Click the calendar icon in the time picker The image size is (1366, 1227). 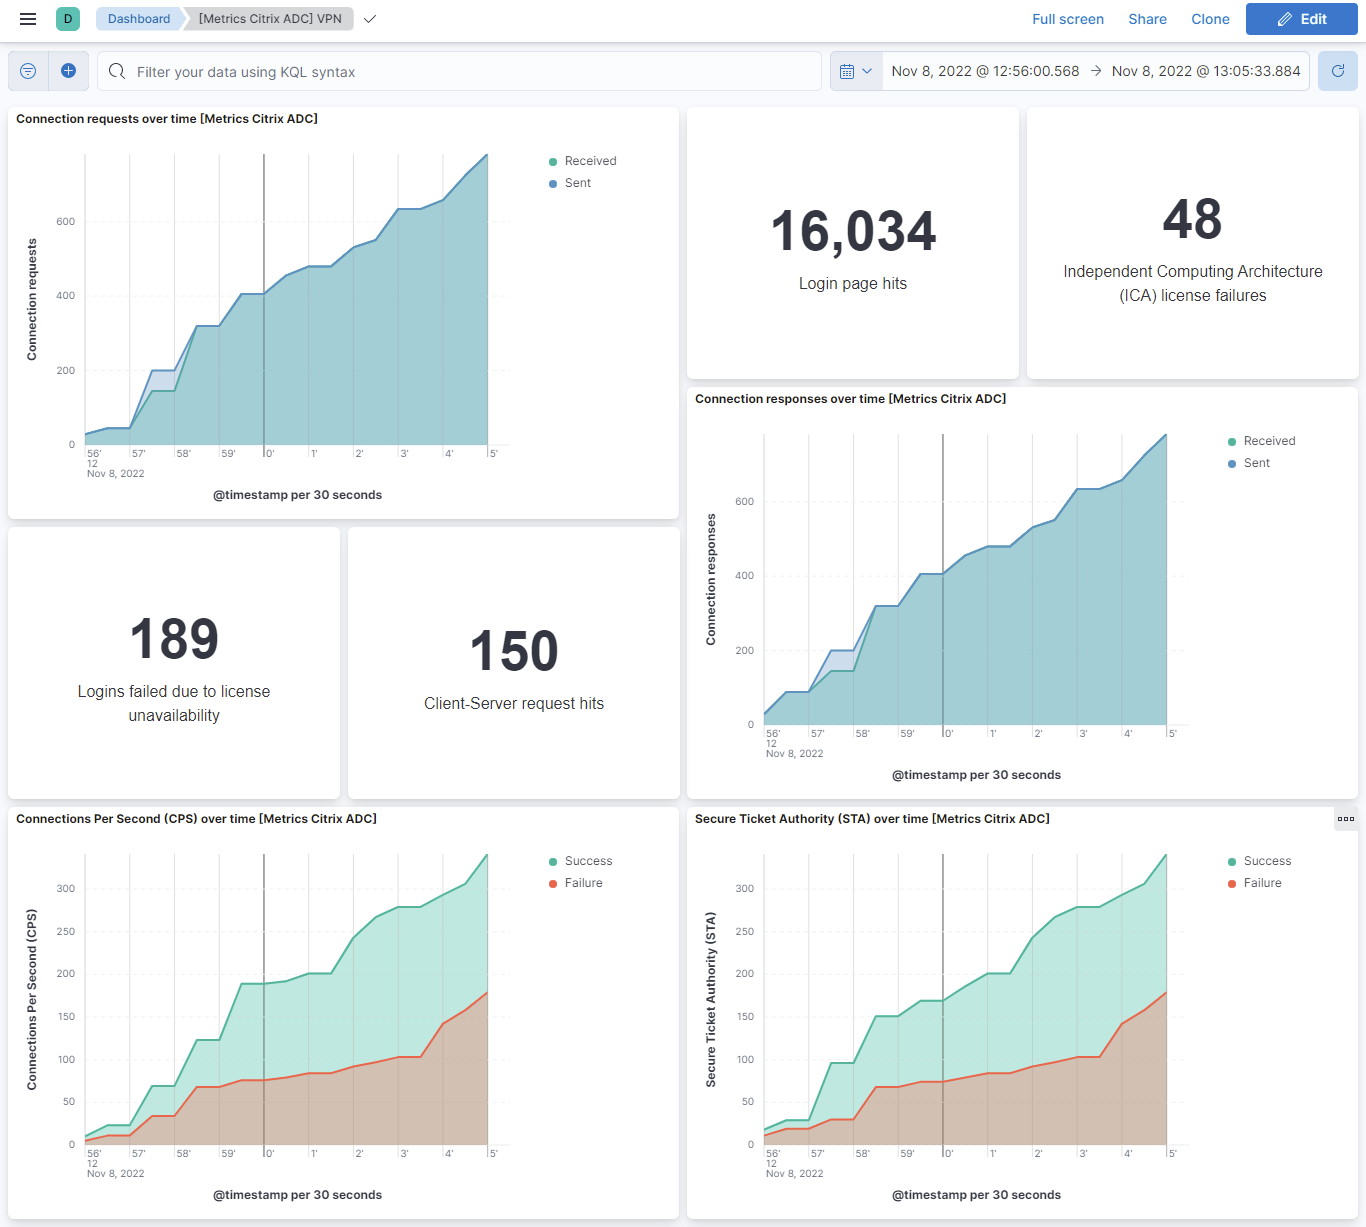[x=848, y=70]
